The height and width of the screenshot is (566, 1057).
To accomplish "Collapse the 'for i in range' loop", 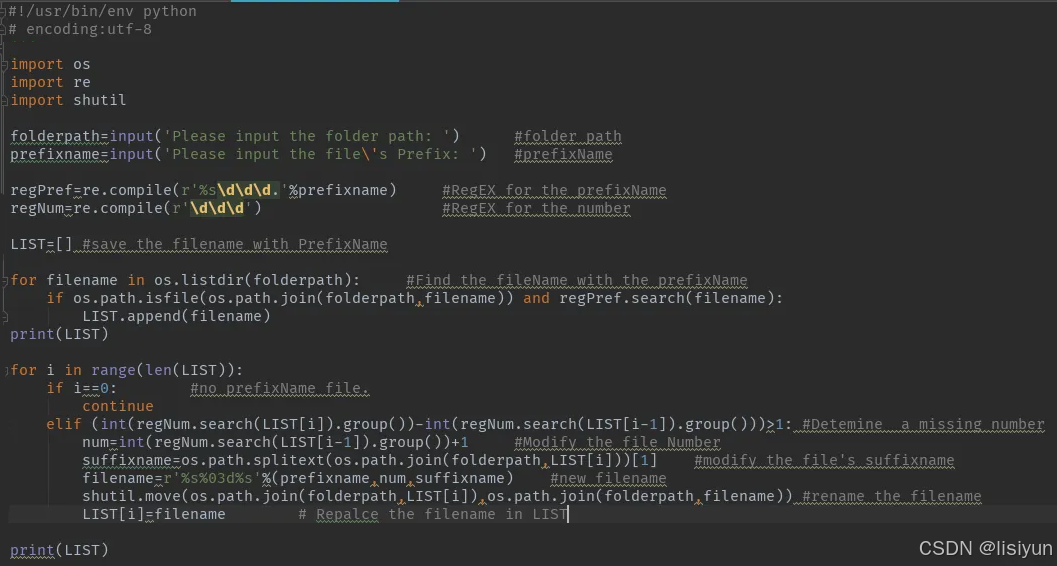I will pos(5,371).
